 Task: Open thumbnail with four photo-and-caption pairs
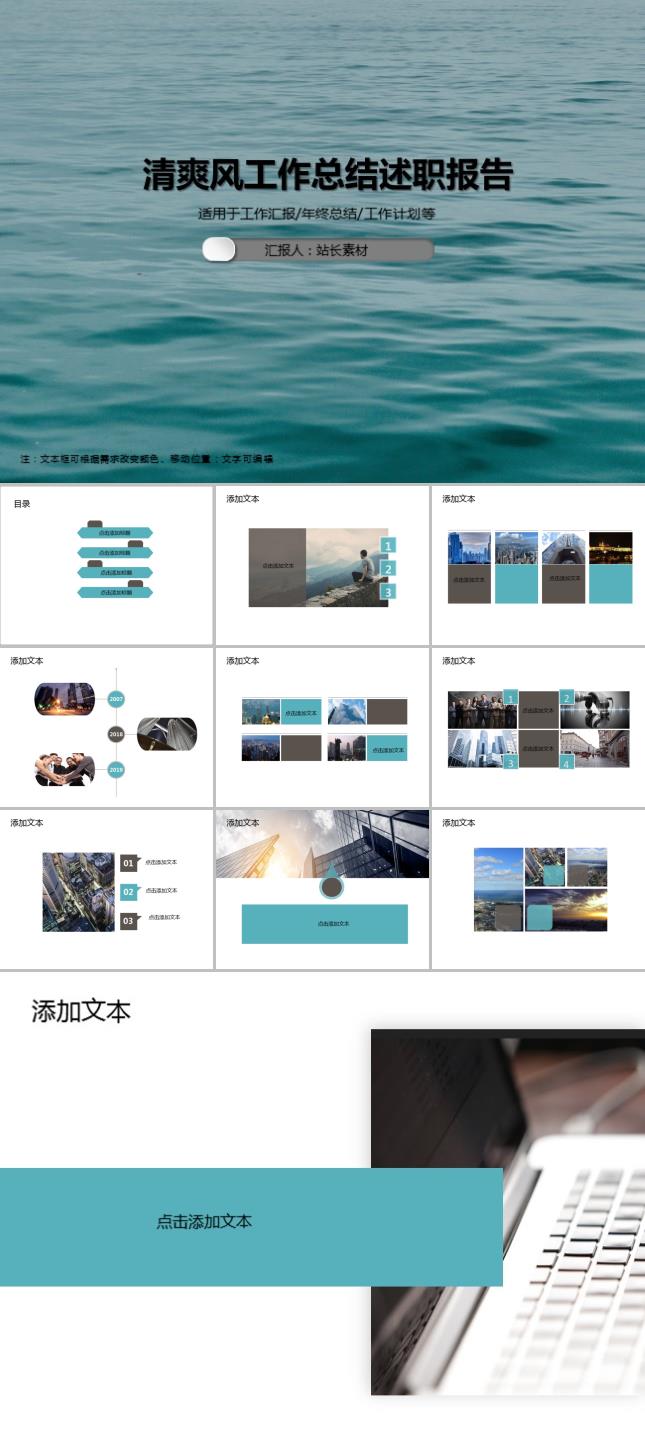point(322,727)
